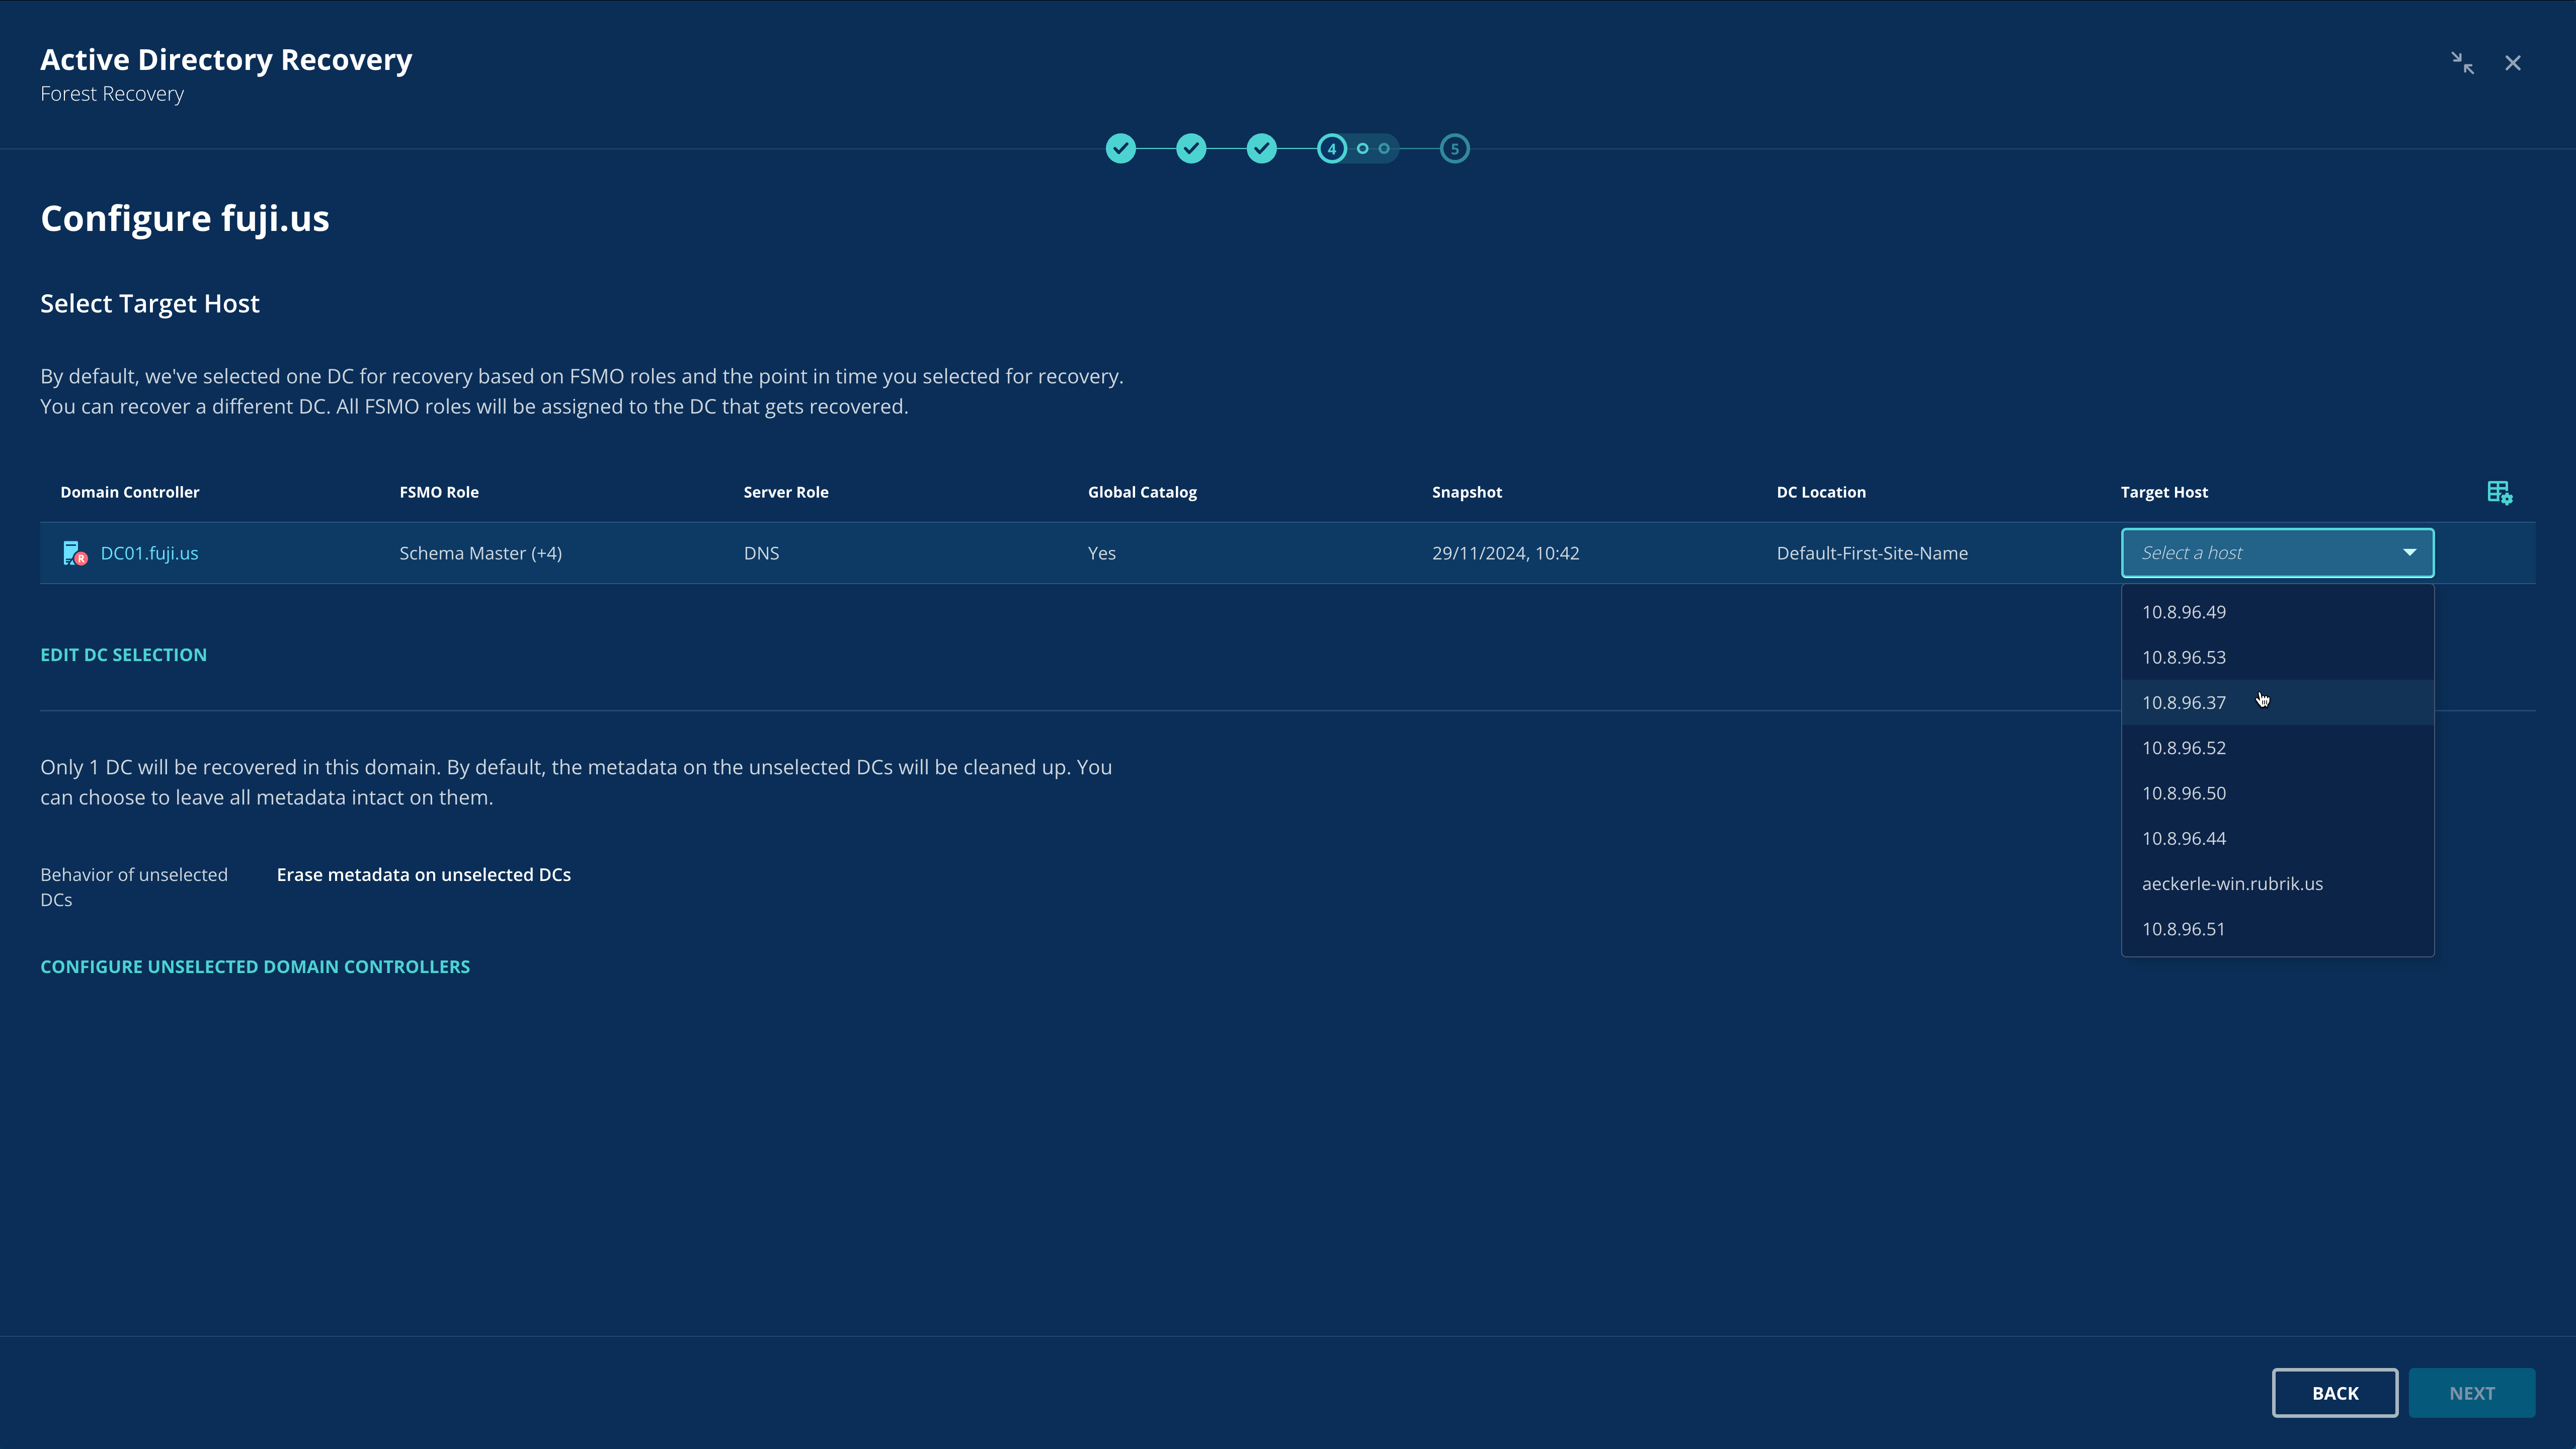Go to completed step two checkmark

(x=1191, y=148)
